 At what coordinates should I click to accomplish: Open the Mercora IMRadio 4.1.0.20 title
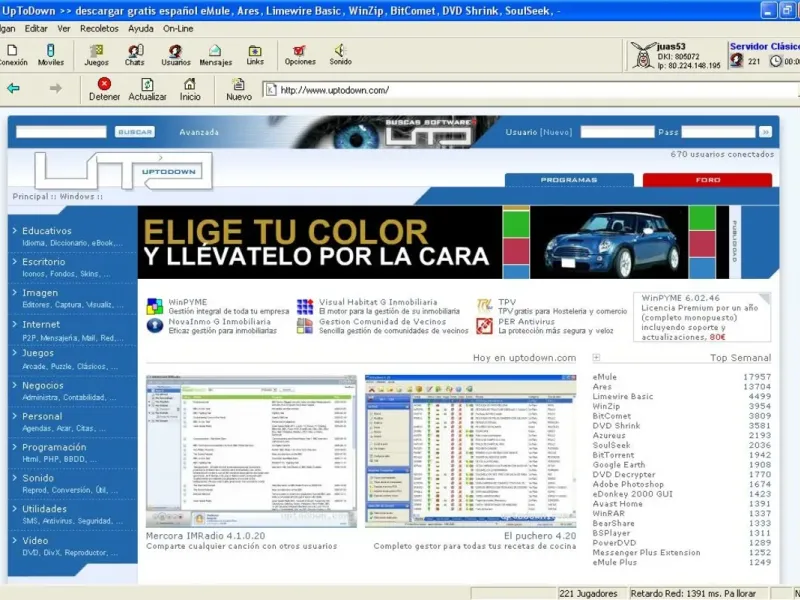point(206,536)
